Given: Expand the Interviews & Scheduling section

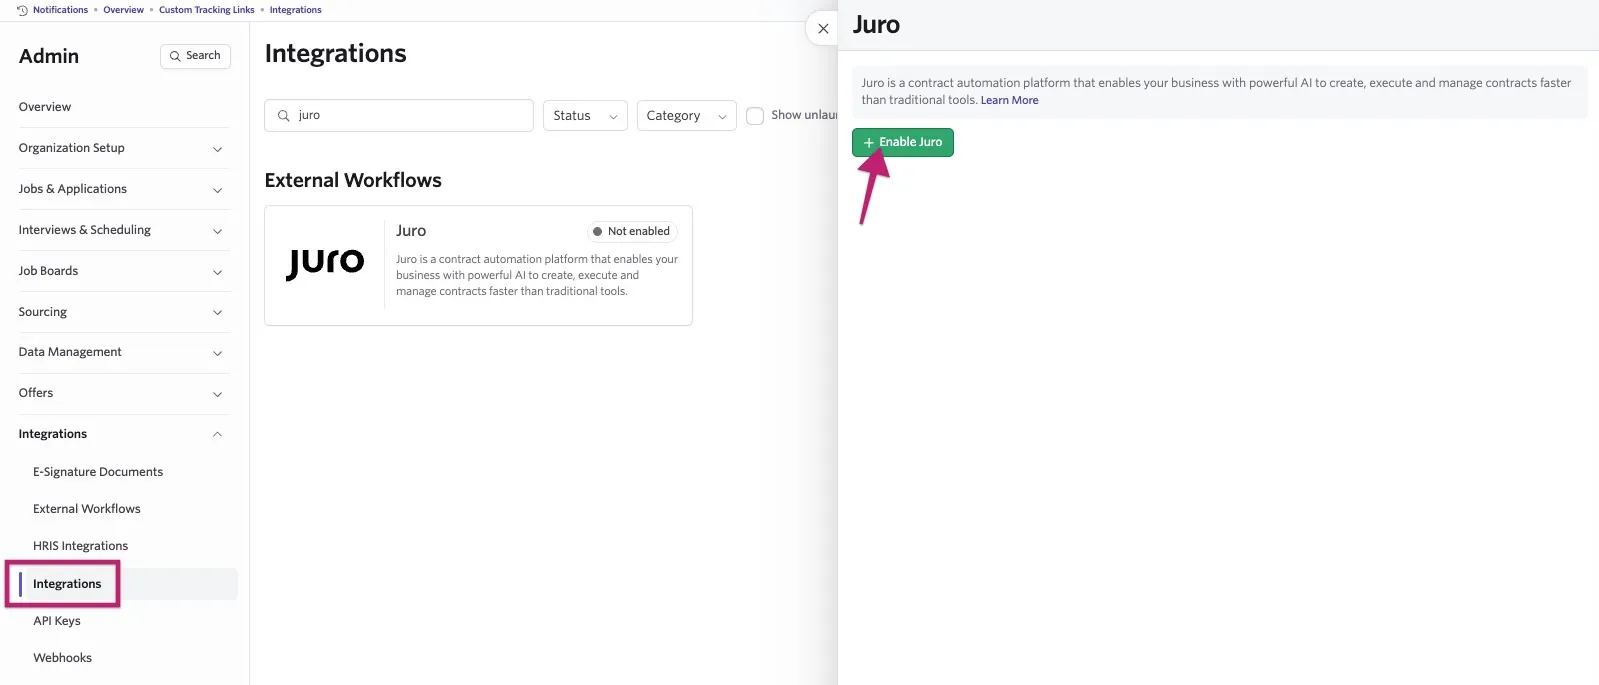Looking at the screenshot, I should point(124,230).
